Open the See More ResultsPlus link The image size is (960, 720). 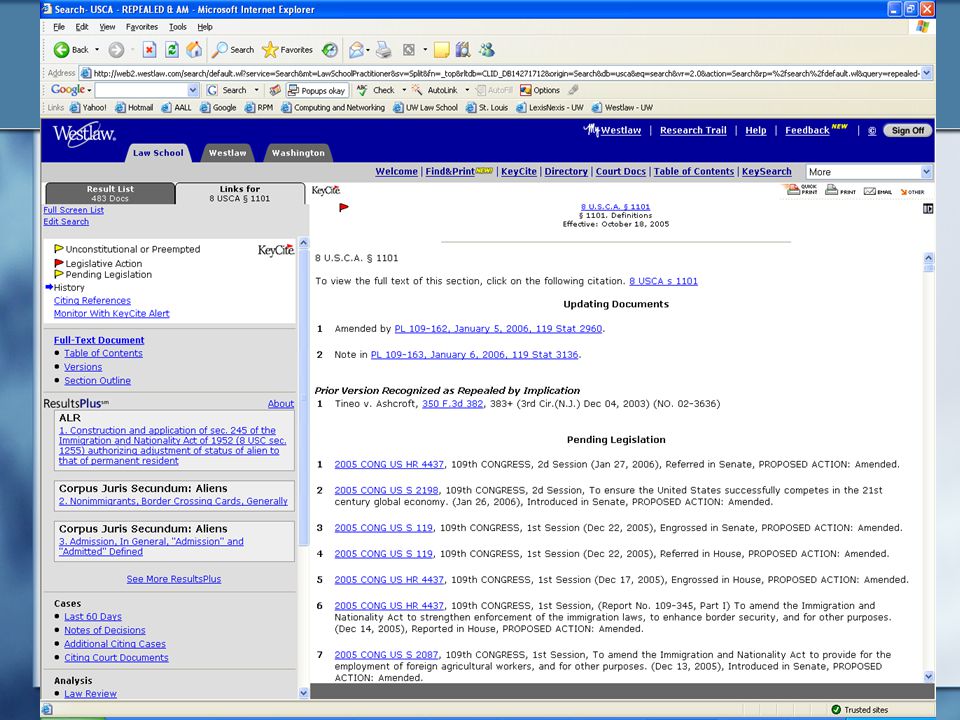pos(174,579)
